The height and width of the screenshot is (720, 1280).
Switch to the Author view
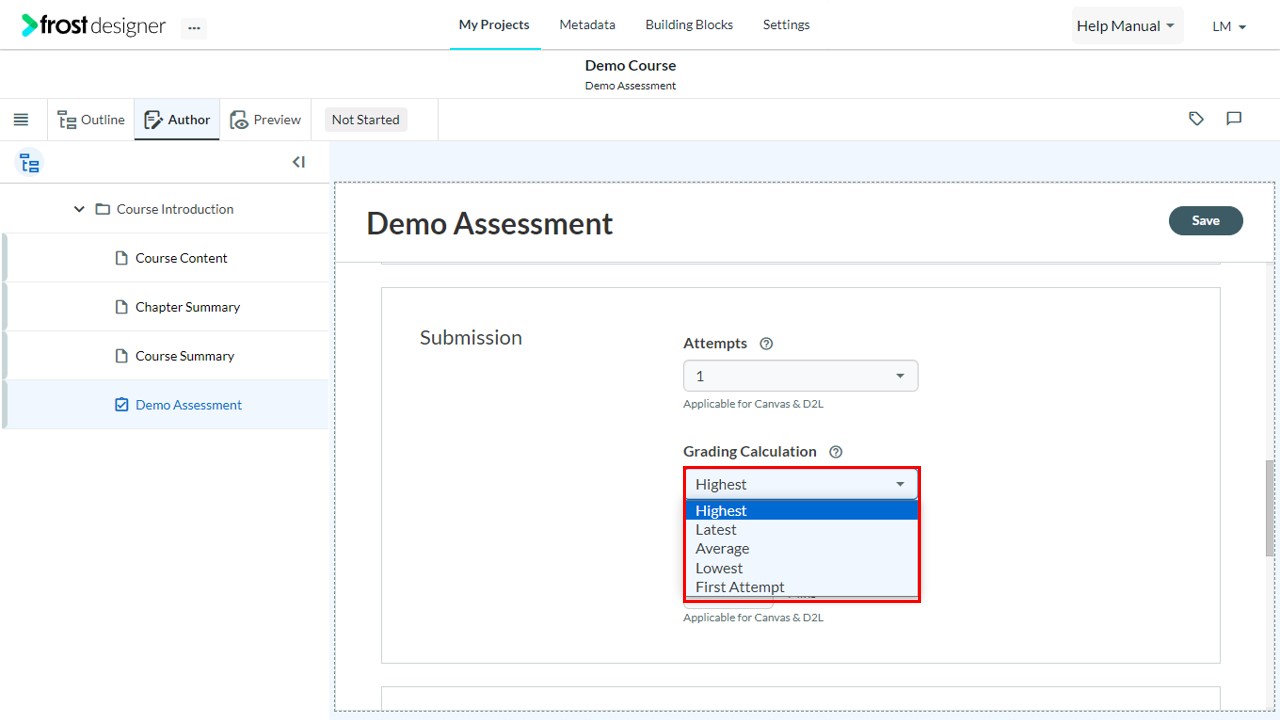(177, 120)
